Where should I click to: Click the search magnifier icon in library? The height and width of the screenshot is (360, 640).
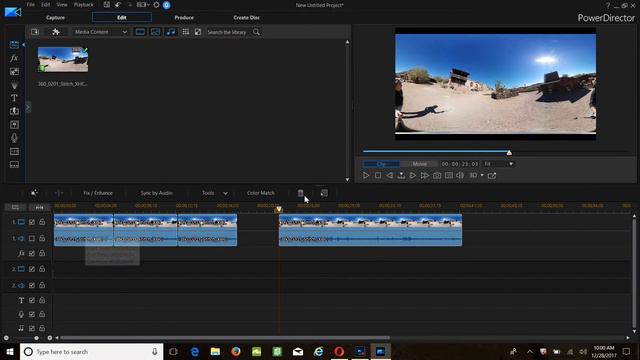256,32
